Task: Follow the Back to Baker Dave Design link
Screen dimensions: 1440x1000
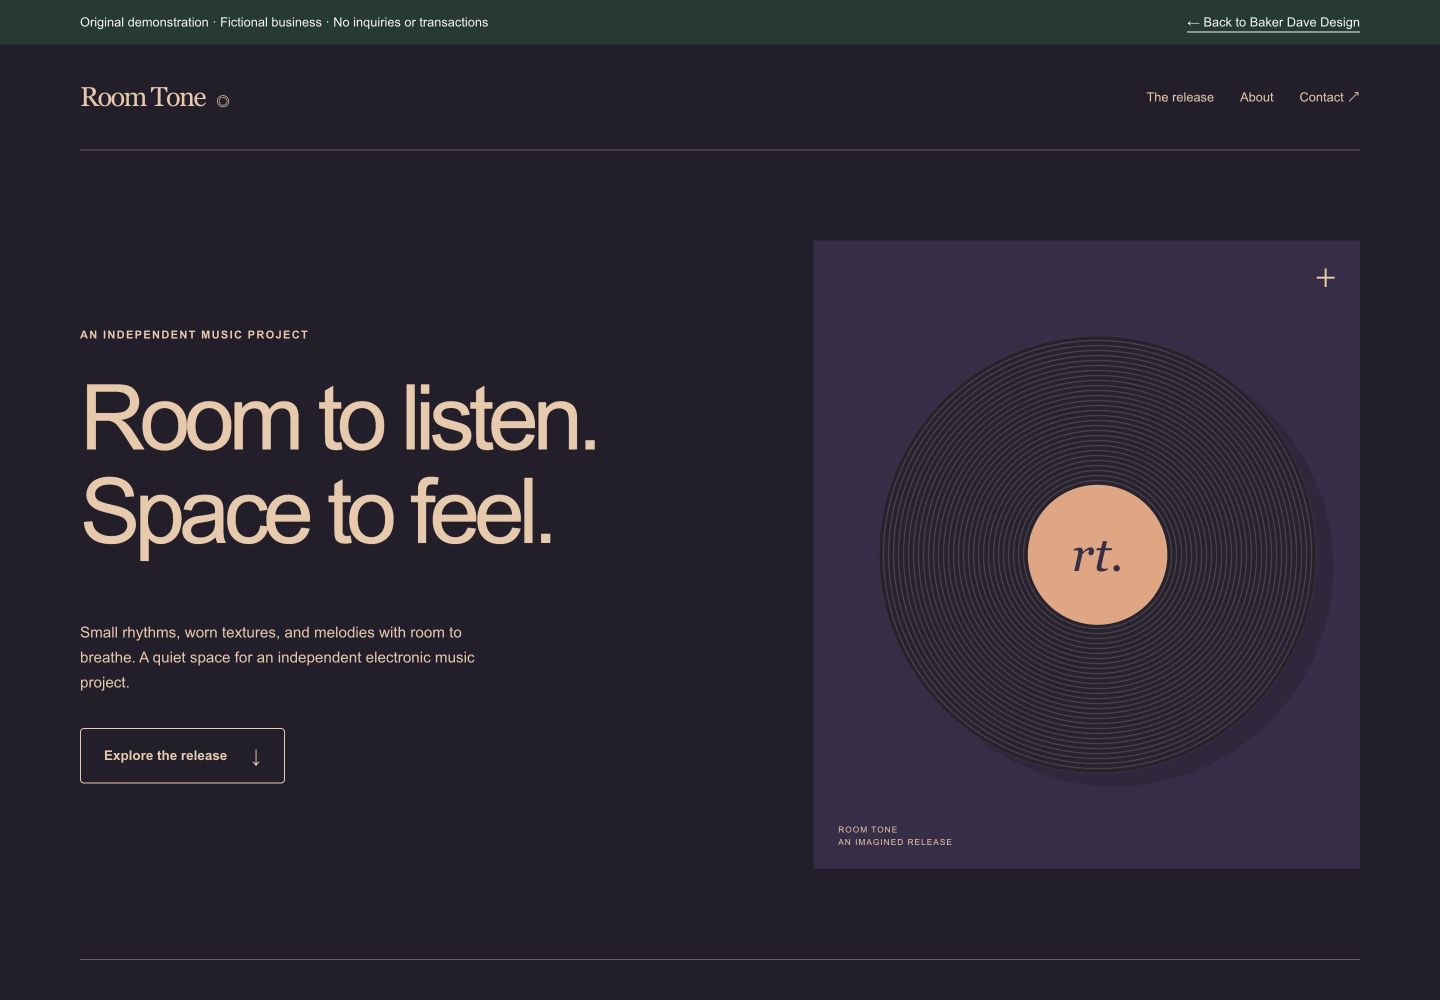Action: pos(1273,22)
